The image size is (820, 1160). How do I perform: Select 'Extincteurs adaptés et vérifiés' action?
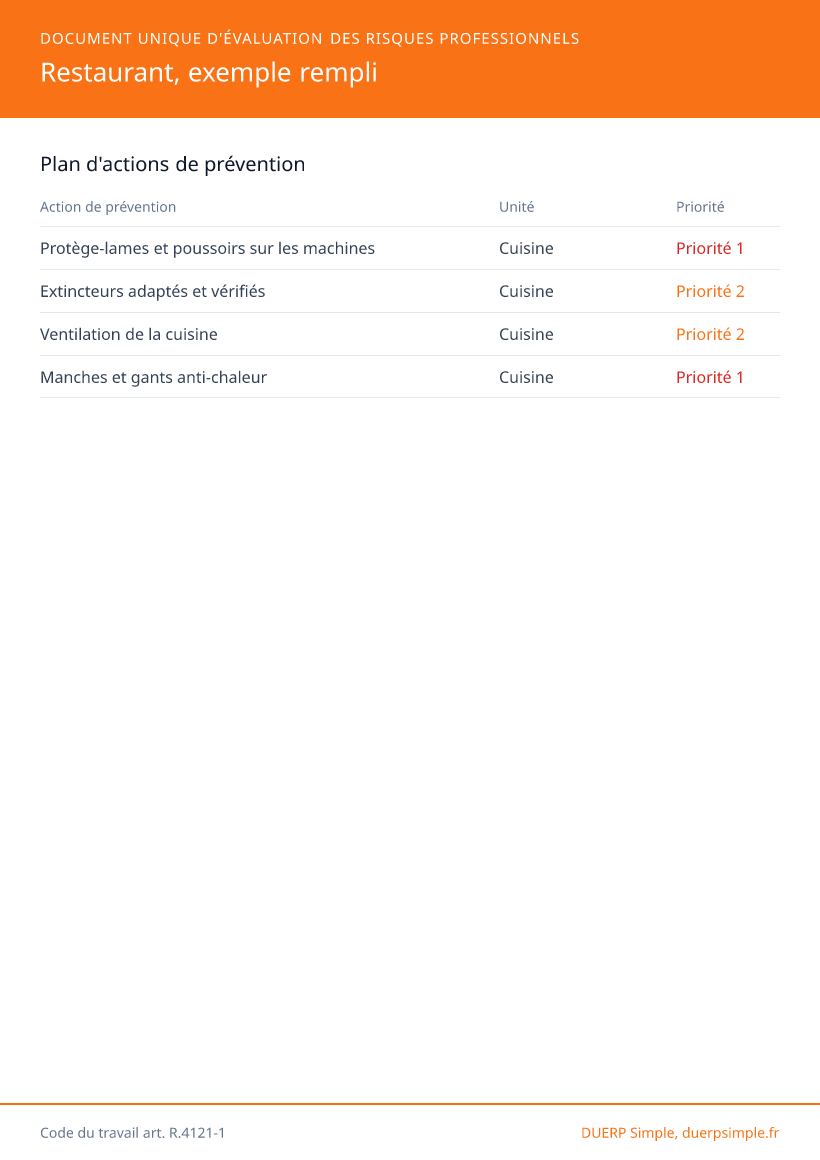(x=152, y=291)
